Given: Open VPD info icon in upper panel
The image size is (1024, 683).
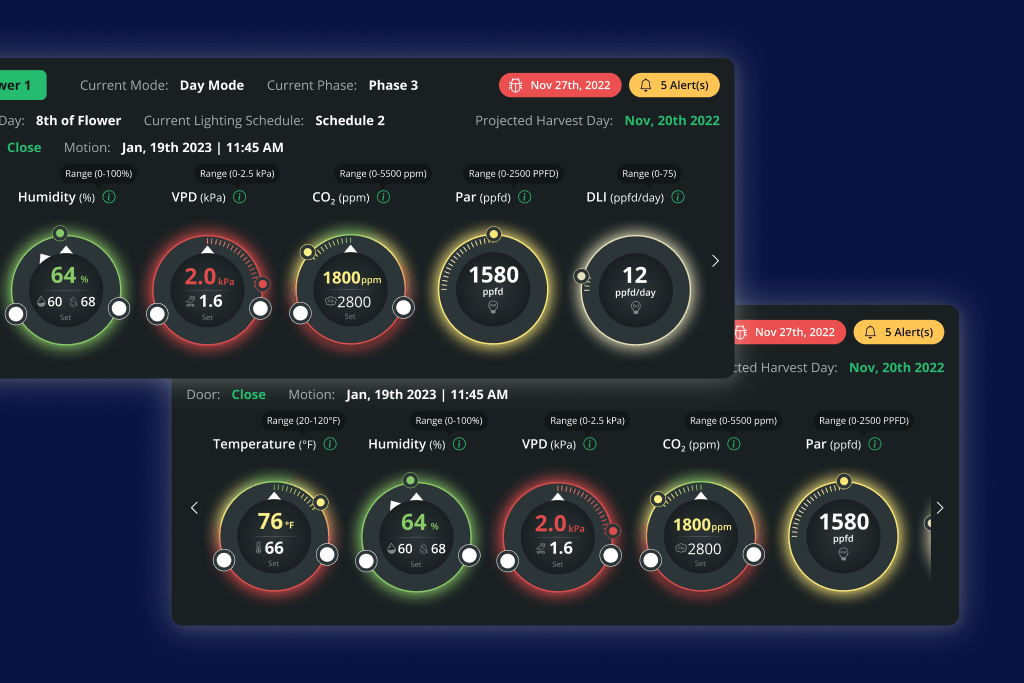Looking at the screenshot, I should coord(240,197).
